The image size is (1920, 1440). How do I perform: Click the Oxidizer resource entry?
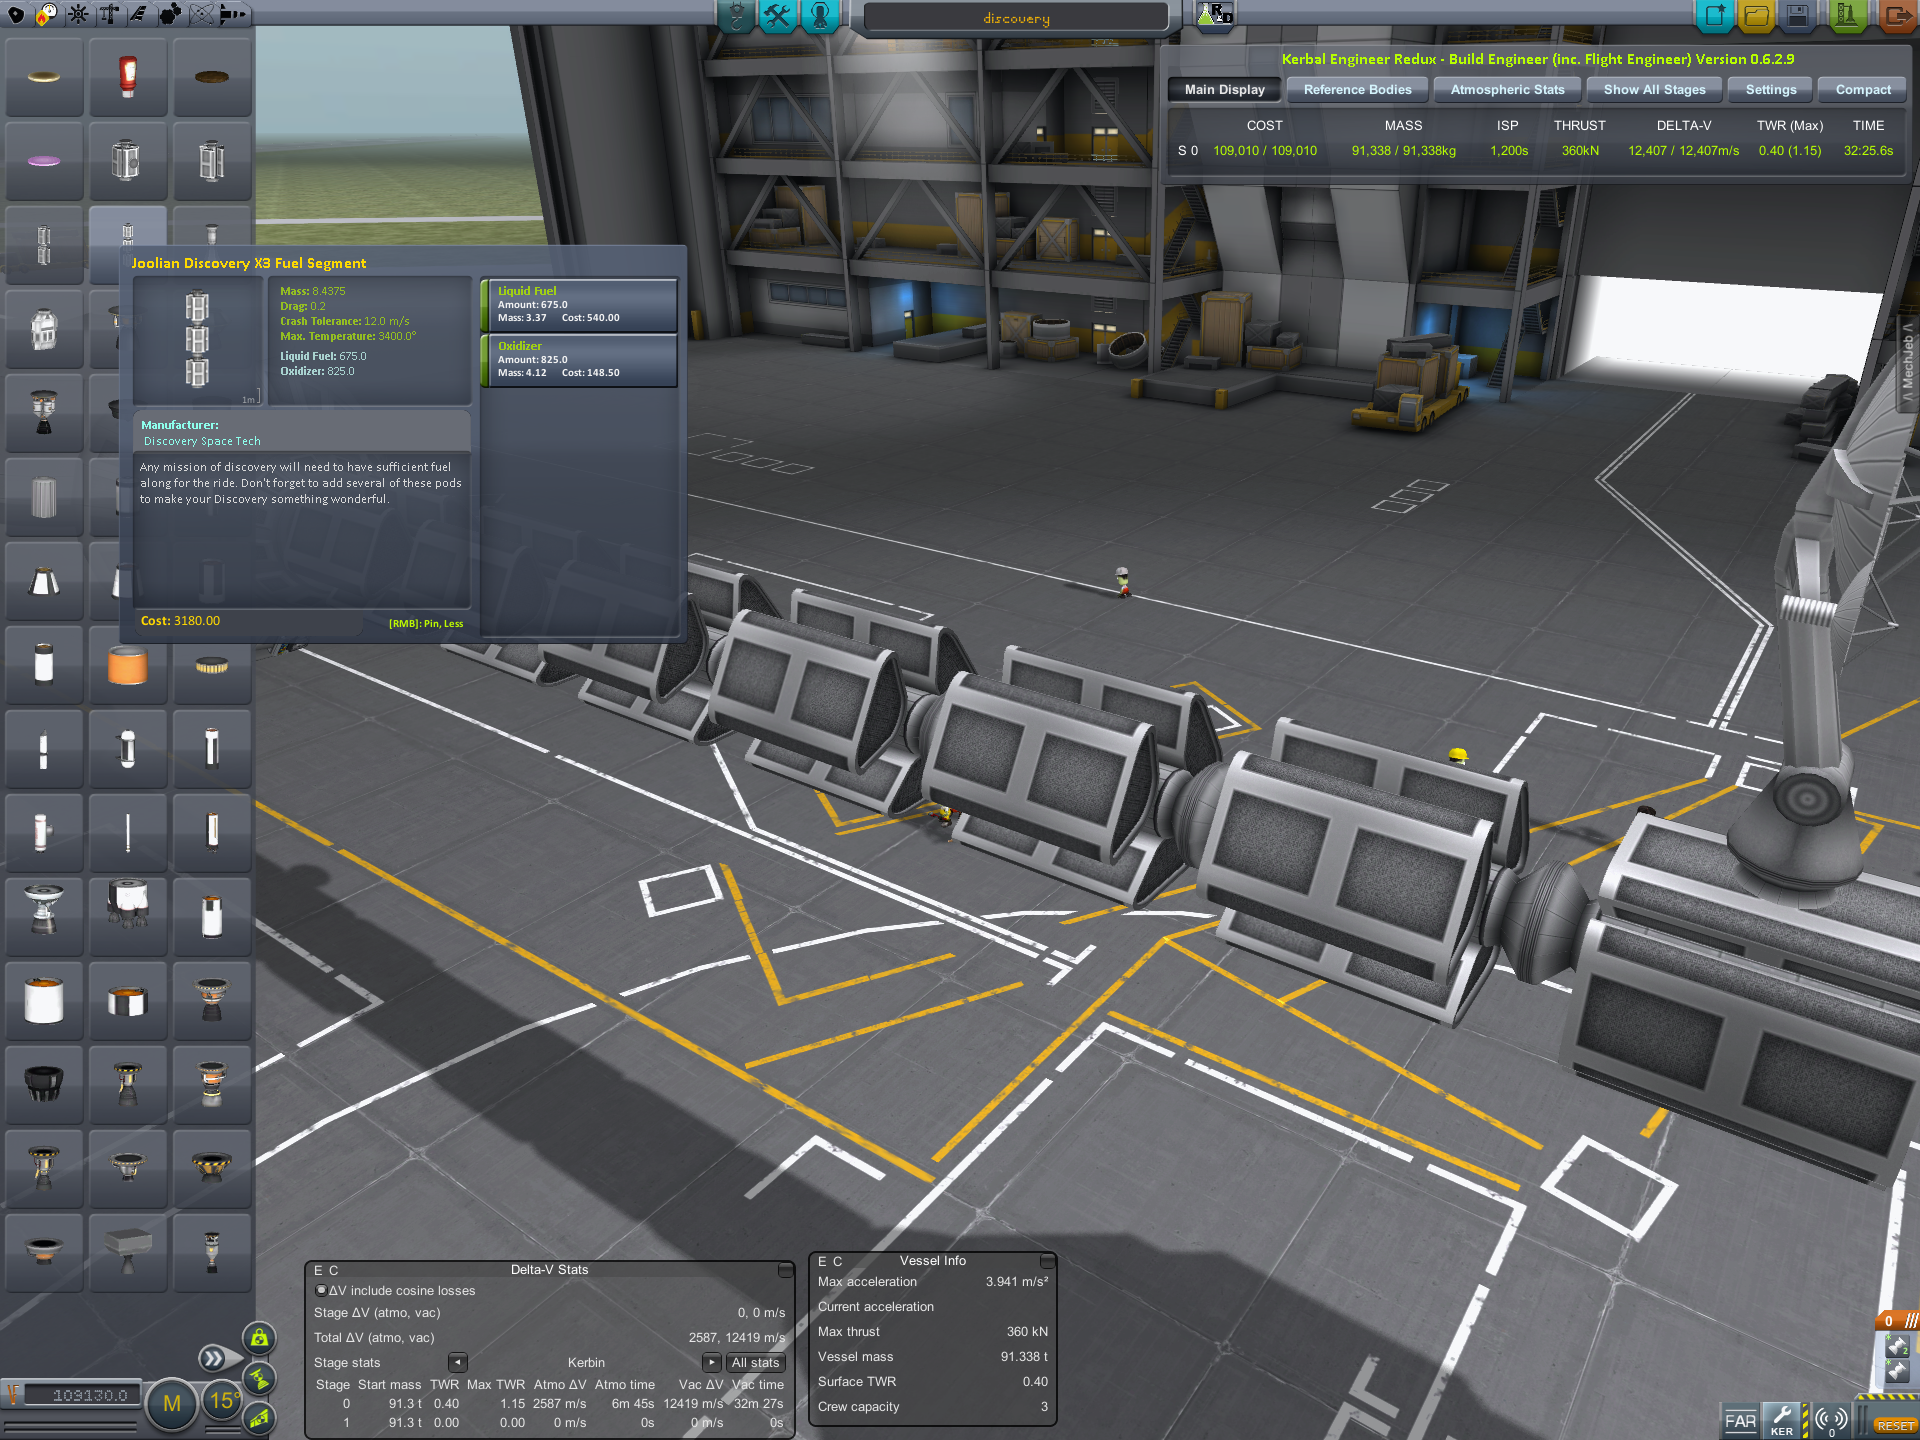coord(579,360)
